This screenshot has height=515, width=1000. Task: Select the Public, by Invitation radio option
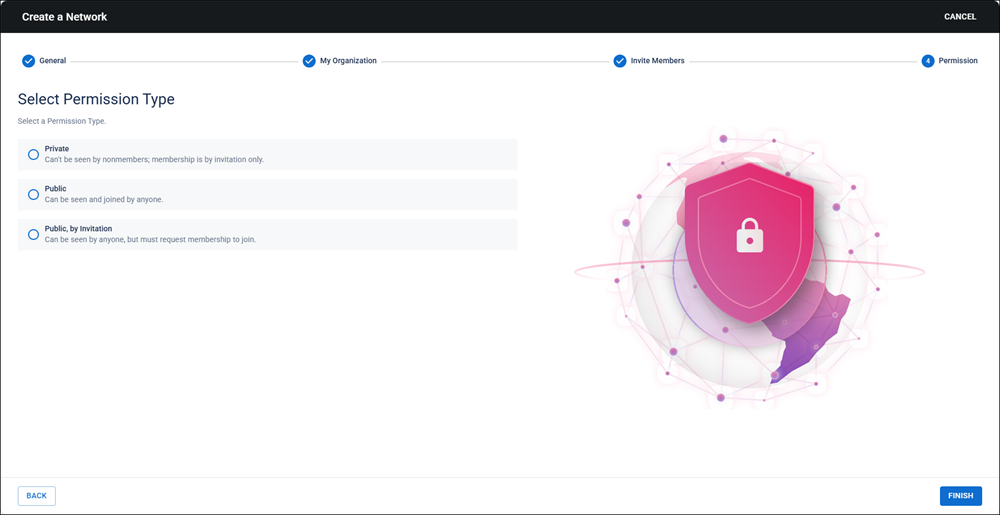point(33,235)
